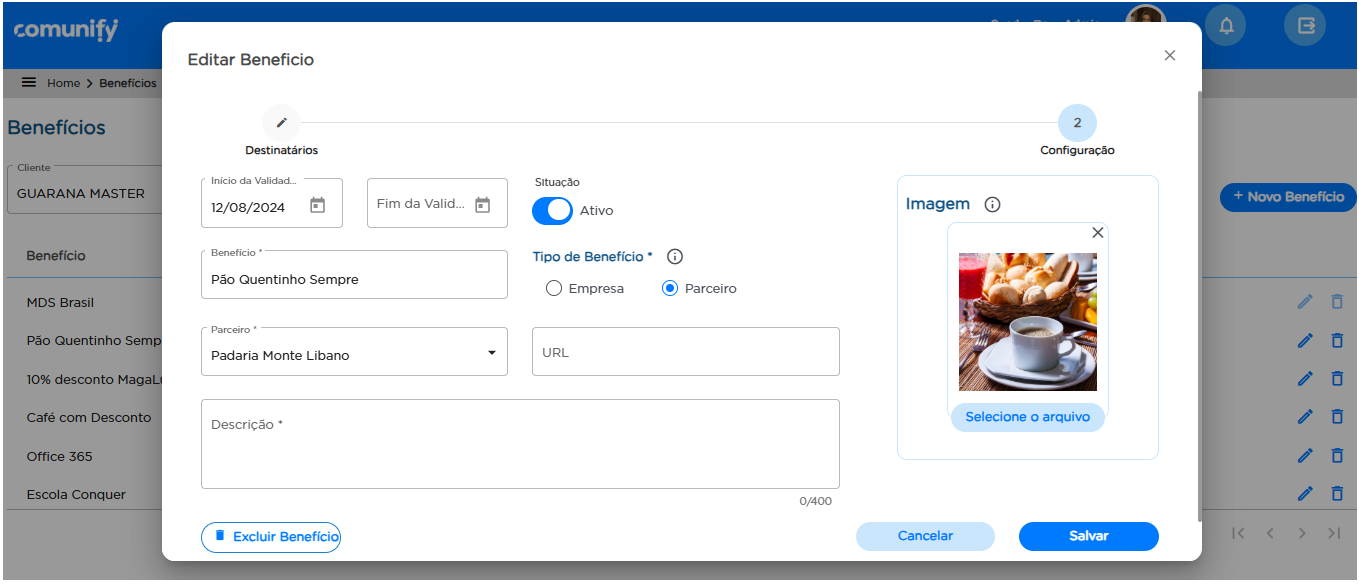Edit Office 365 benefit with pencil icon
1359x586 pixels.
pyautogui.click(x=1304, y=456)
